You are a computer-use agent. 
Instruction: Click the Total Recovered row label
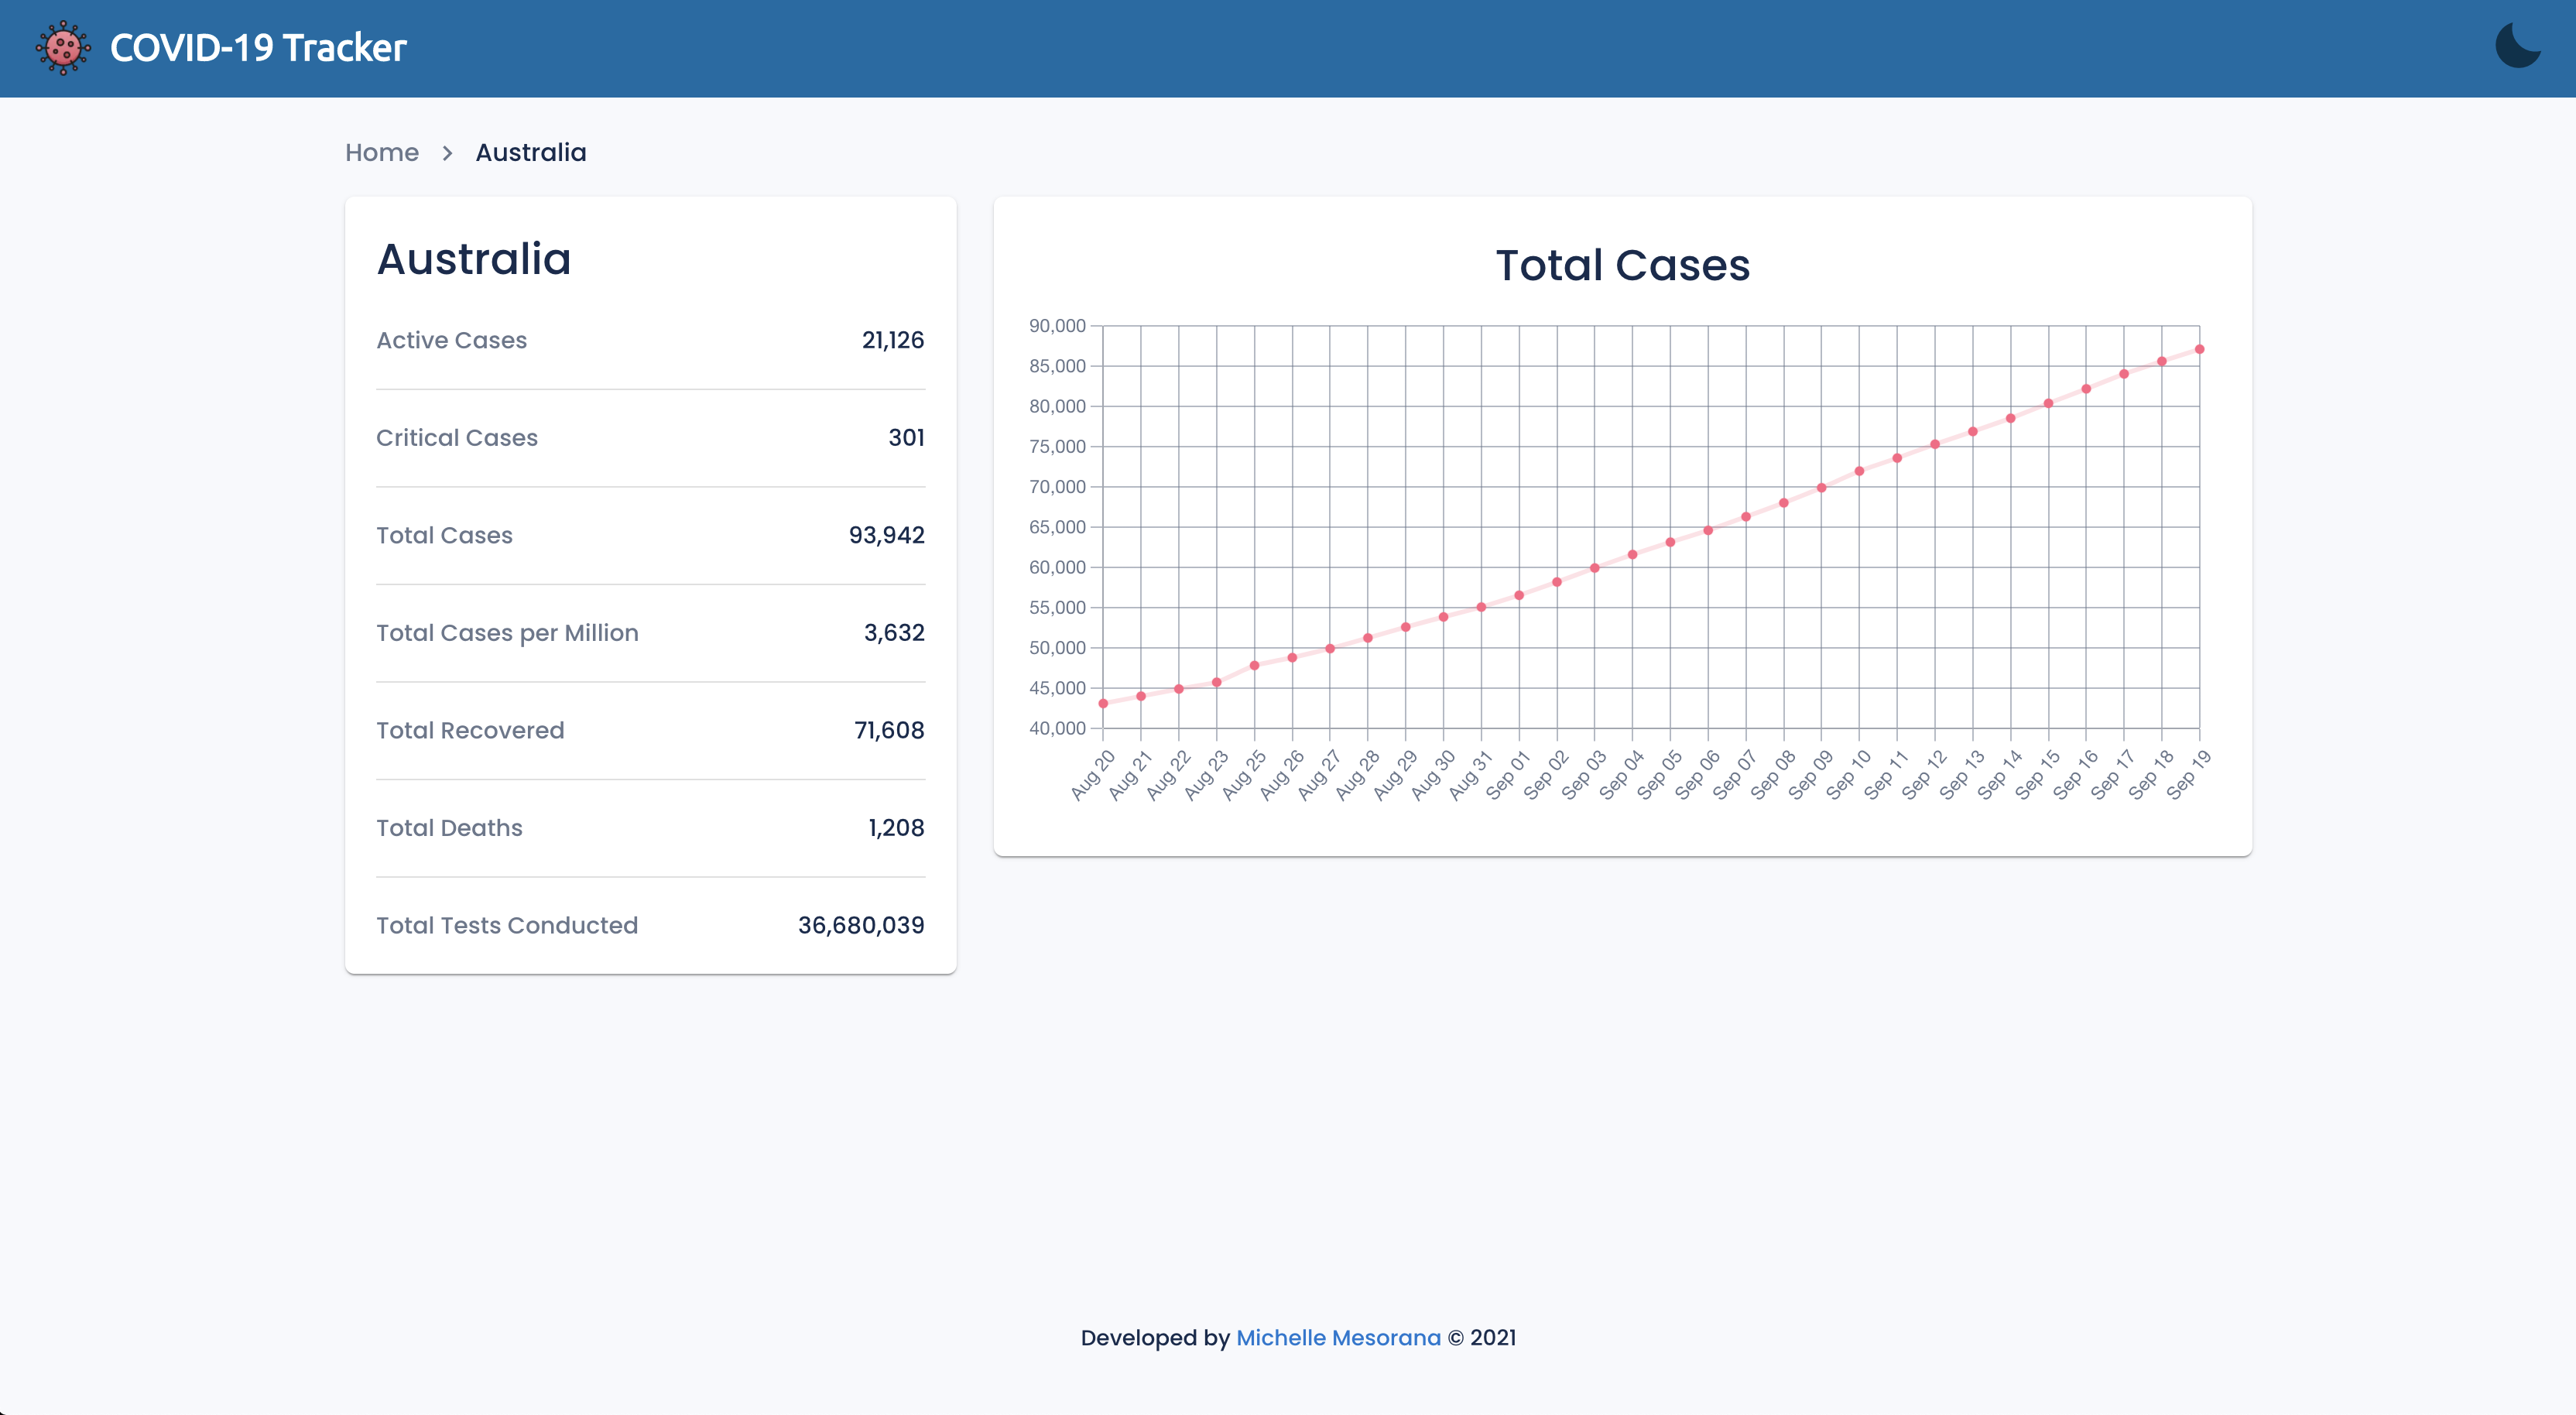point(470,731)
